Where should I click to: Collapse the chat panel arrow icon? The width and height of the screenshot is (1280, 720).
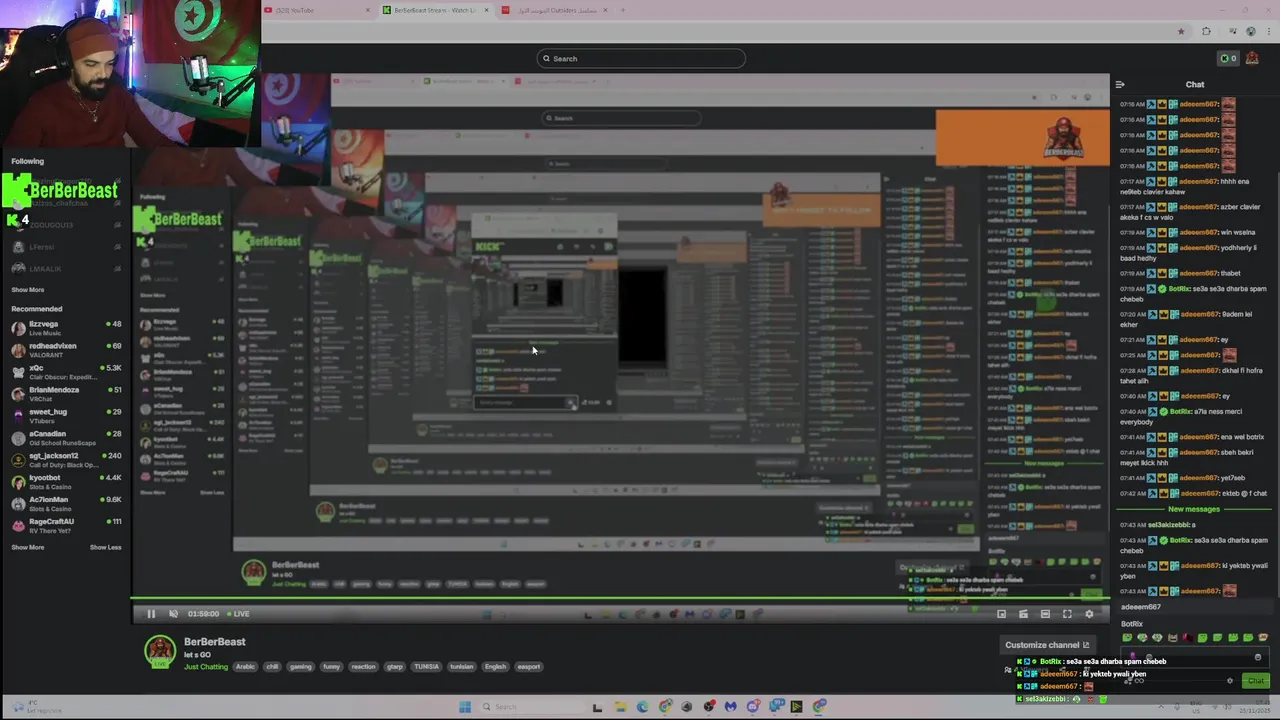[x=1120, y=85]
